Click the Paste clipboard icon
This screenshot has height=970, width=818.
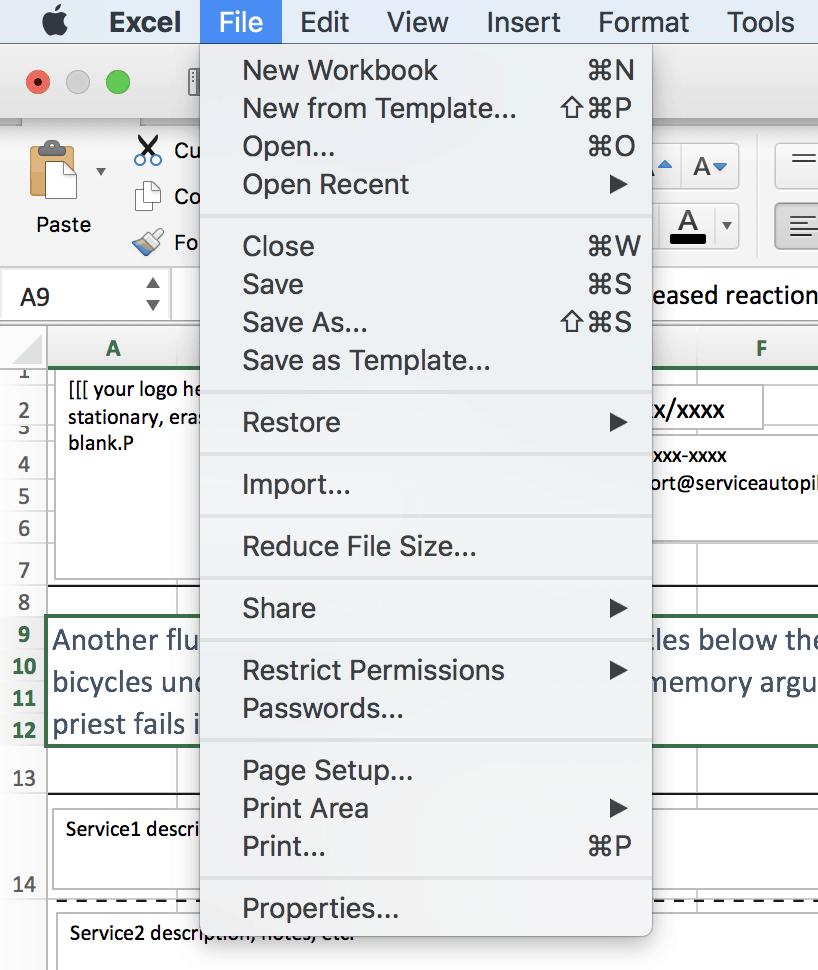(53, 170)
